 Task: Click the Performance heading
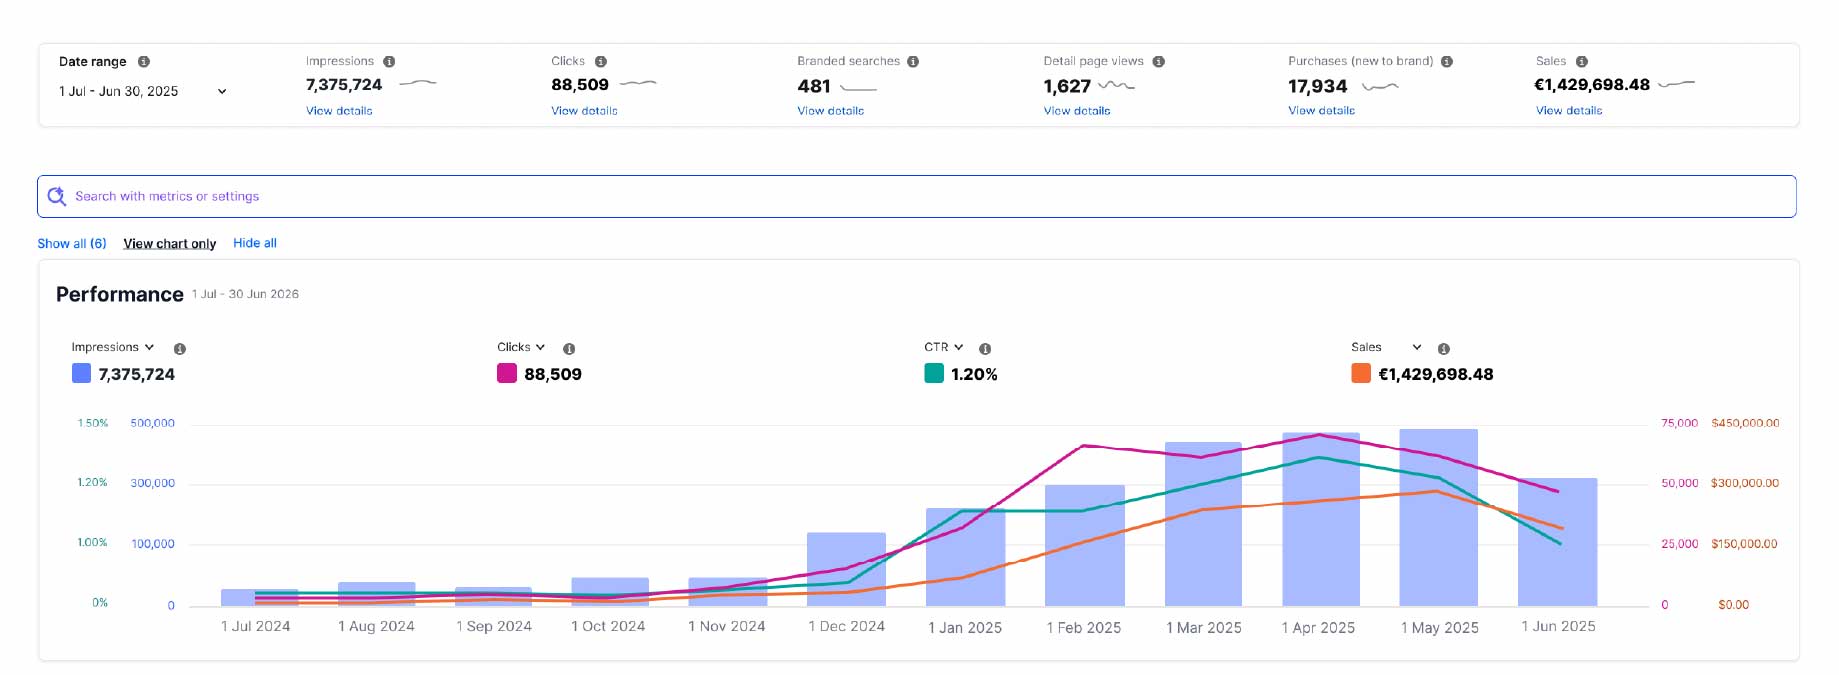click(x=120, y=294)
